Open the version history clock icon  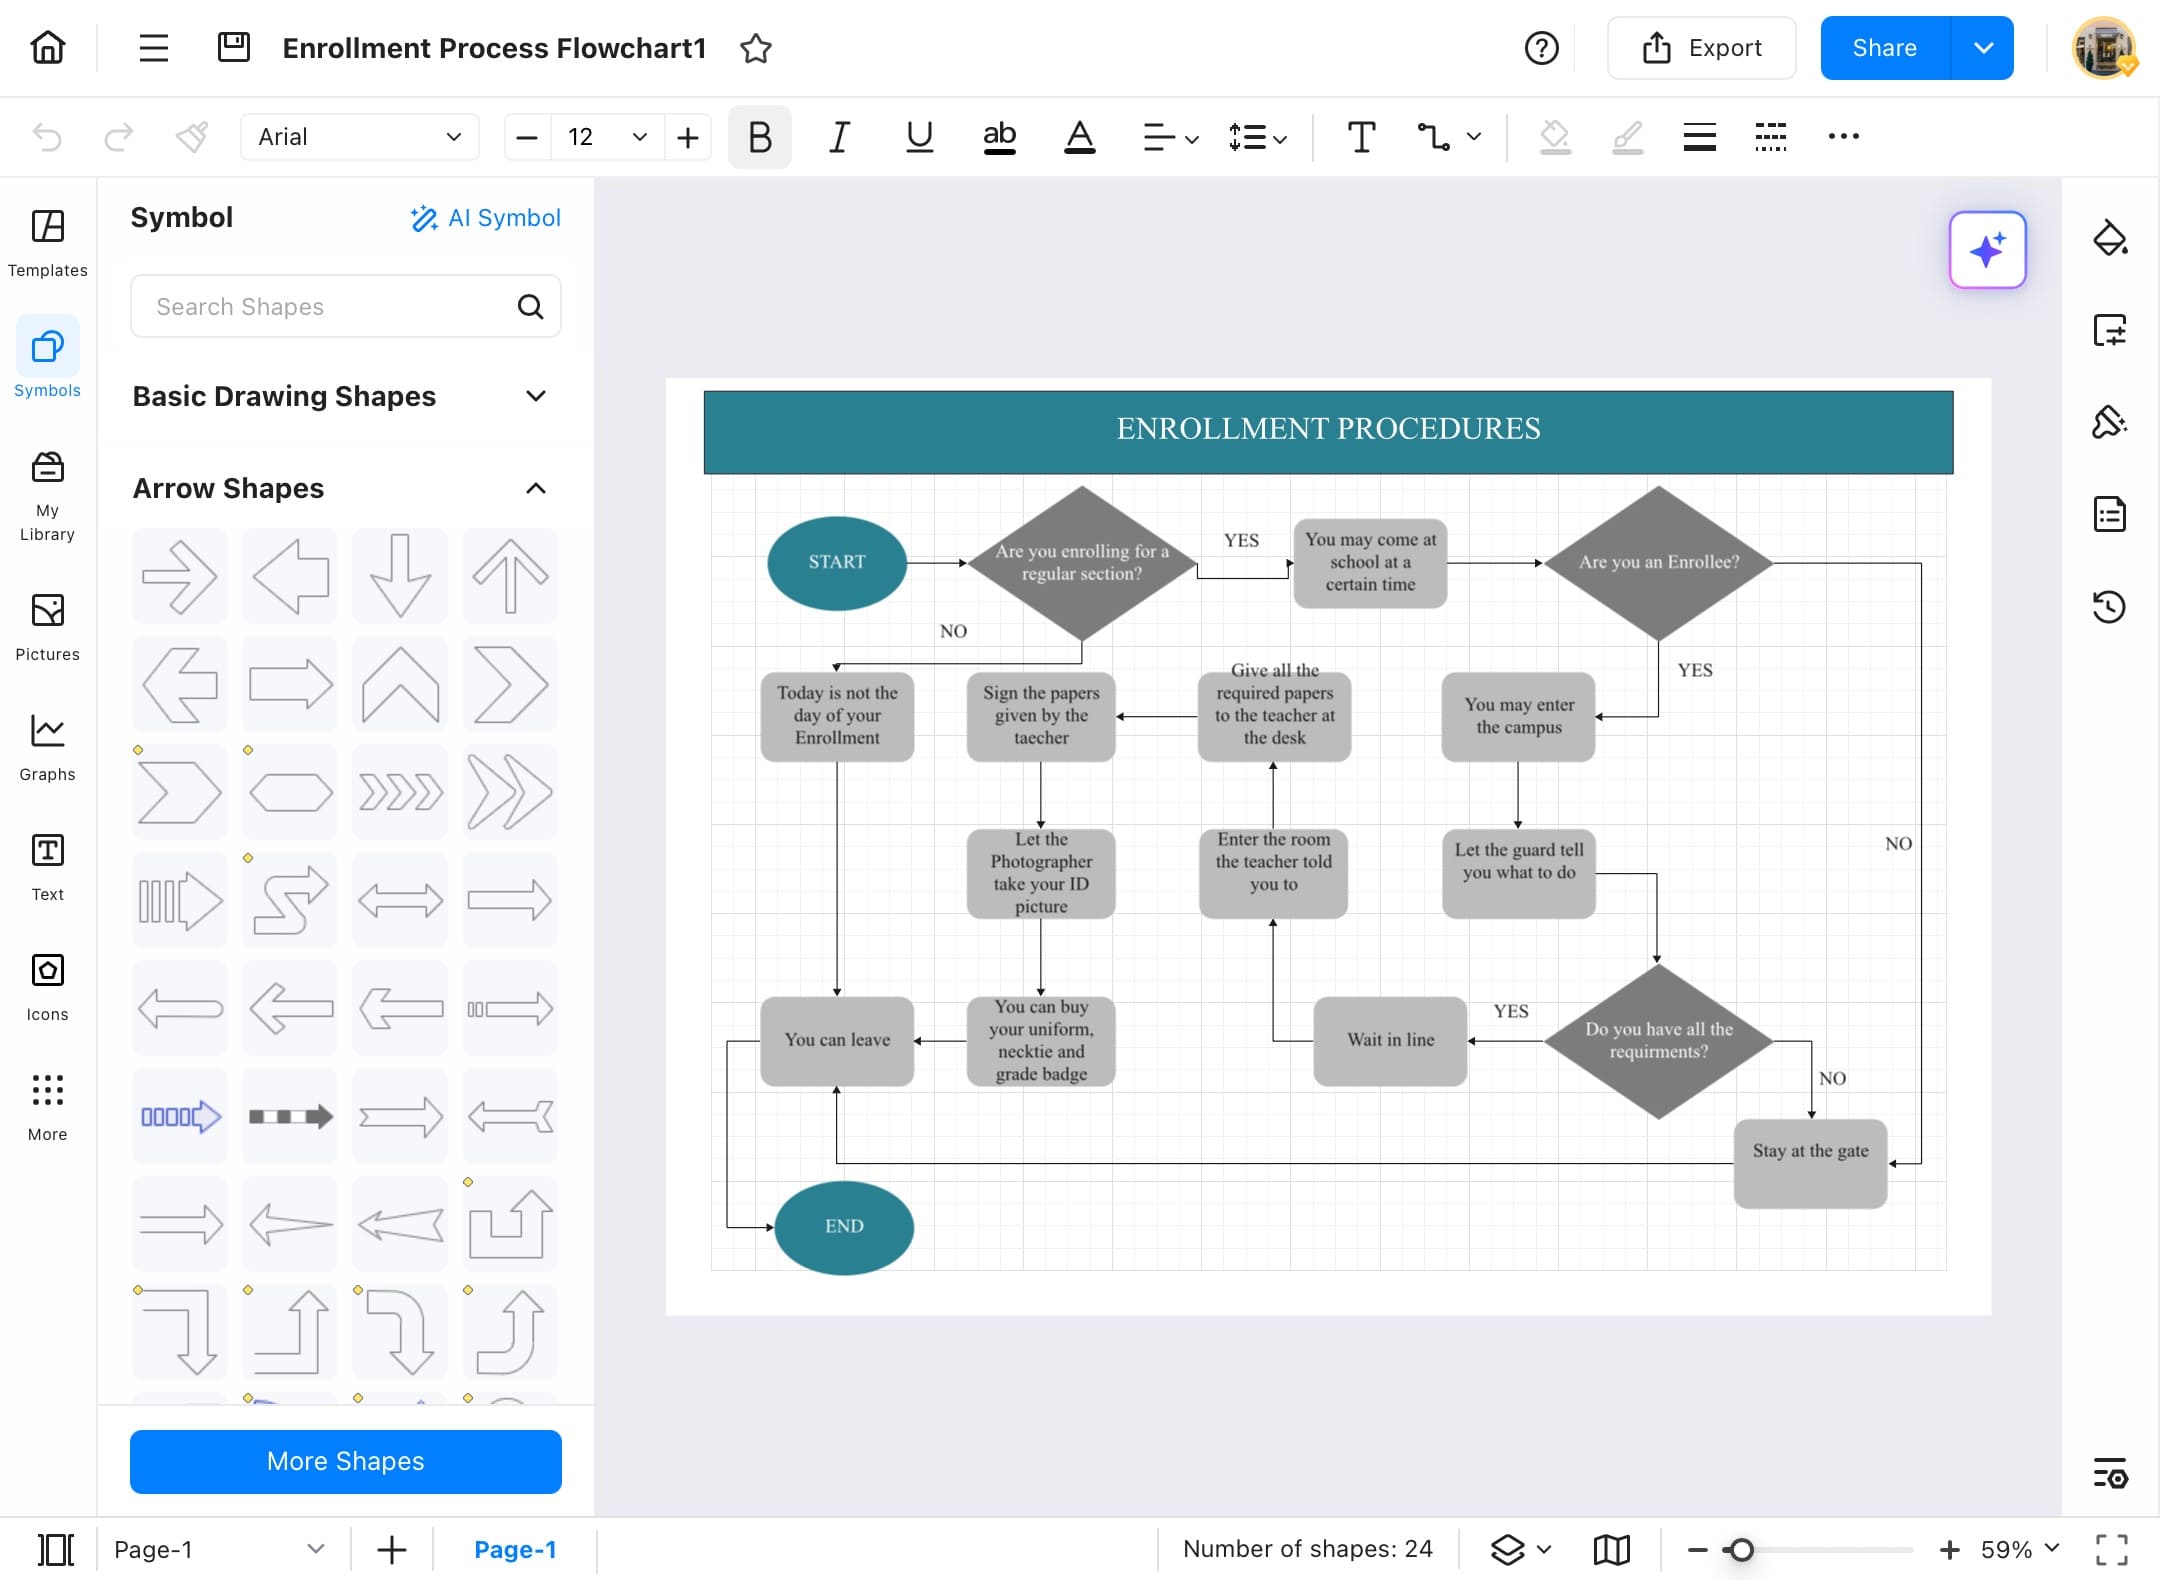pyautogui.click(x=2109, y=606)
